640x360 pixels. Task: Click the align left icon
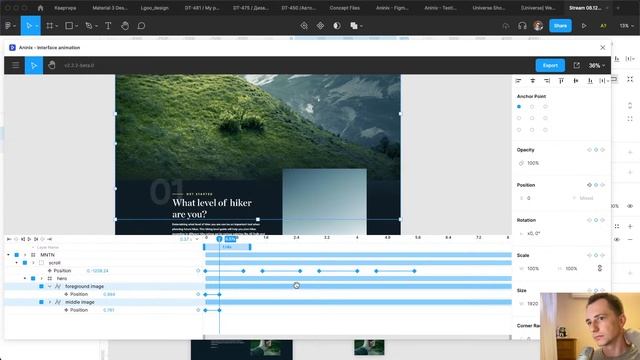pos(518,81)
